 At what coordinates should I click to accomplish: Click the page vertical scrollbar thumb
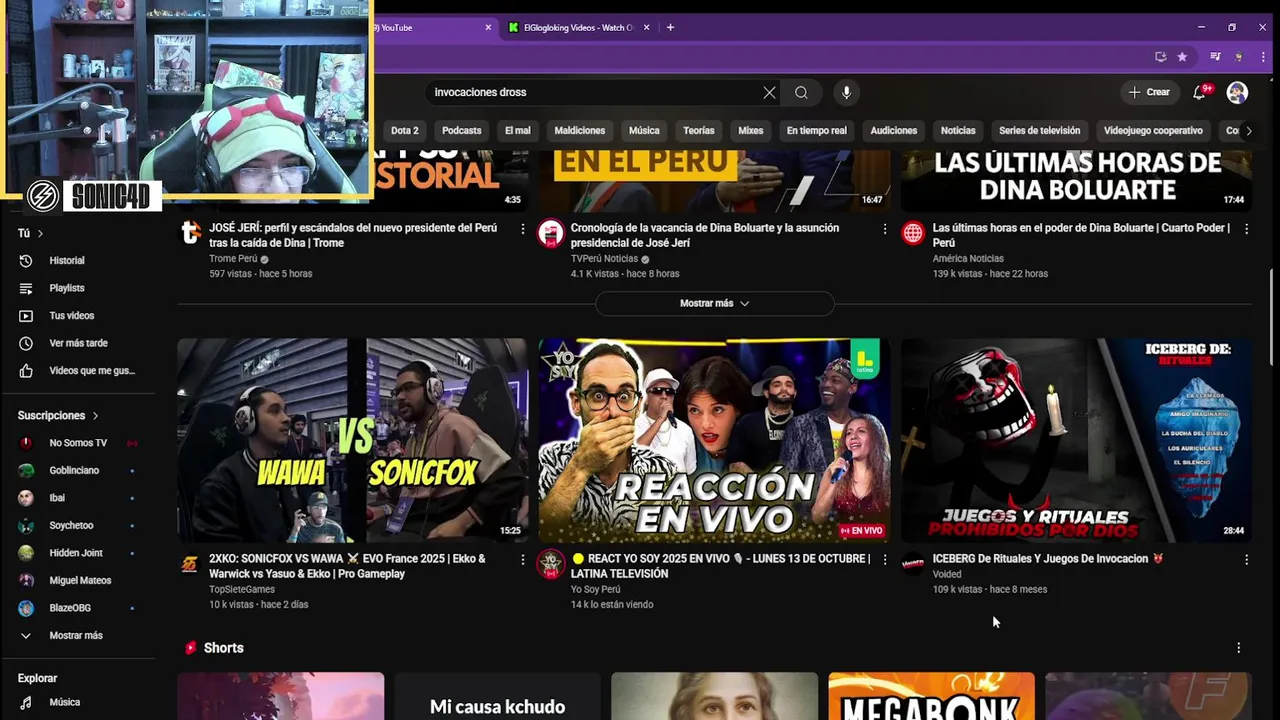pos(1273,317)
